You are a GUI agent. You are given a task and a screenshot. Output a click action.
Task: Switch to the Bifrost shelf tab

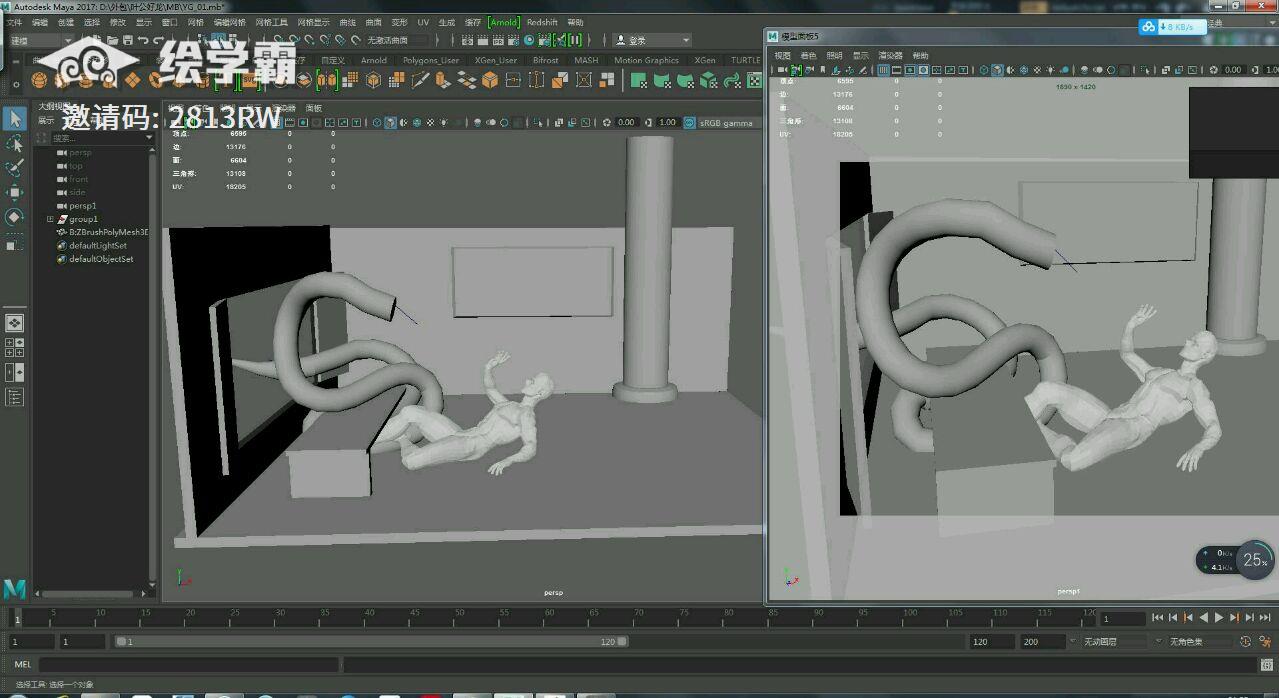[x=546, y=60]
